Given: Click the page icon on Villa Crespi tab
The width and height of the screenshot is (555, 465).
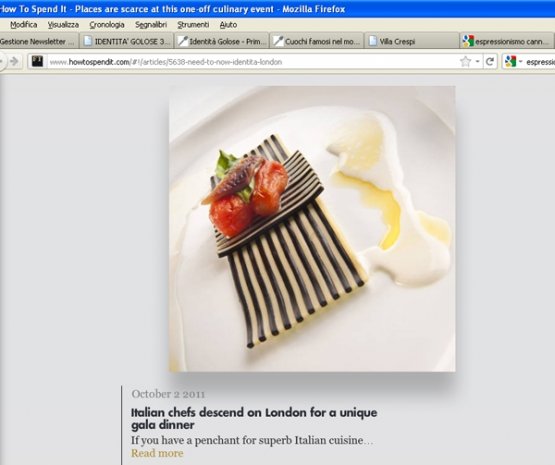Looking at the screenshot, I should (x=373, y=41).
